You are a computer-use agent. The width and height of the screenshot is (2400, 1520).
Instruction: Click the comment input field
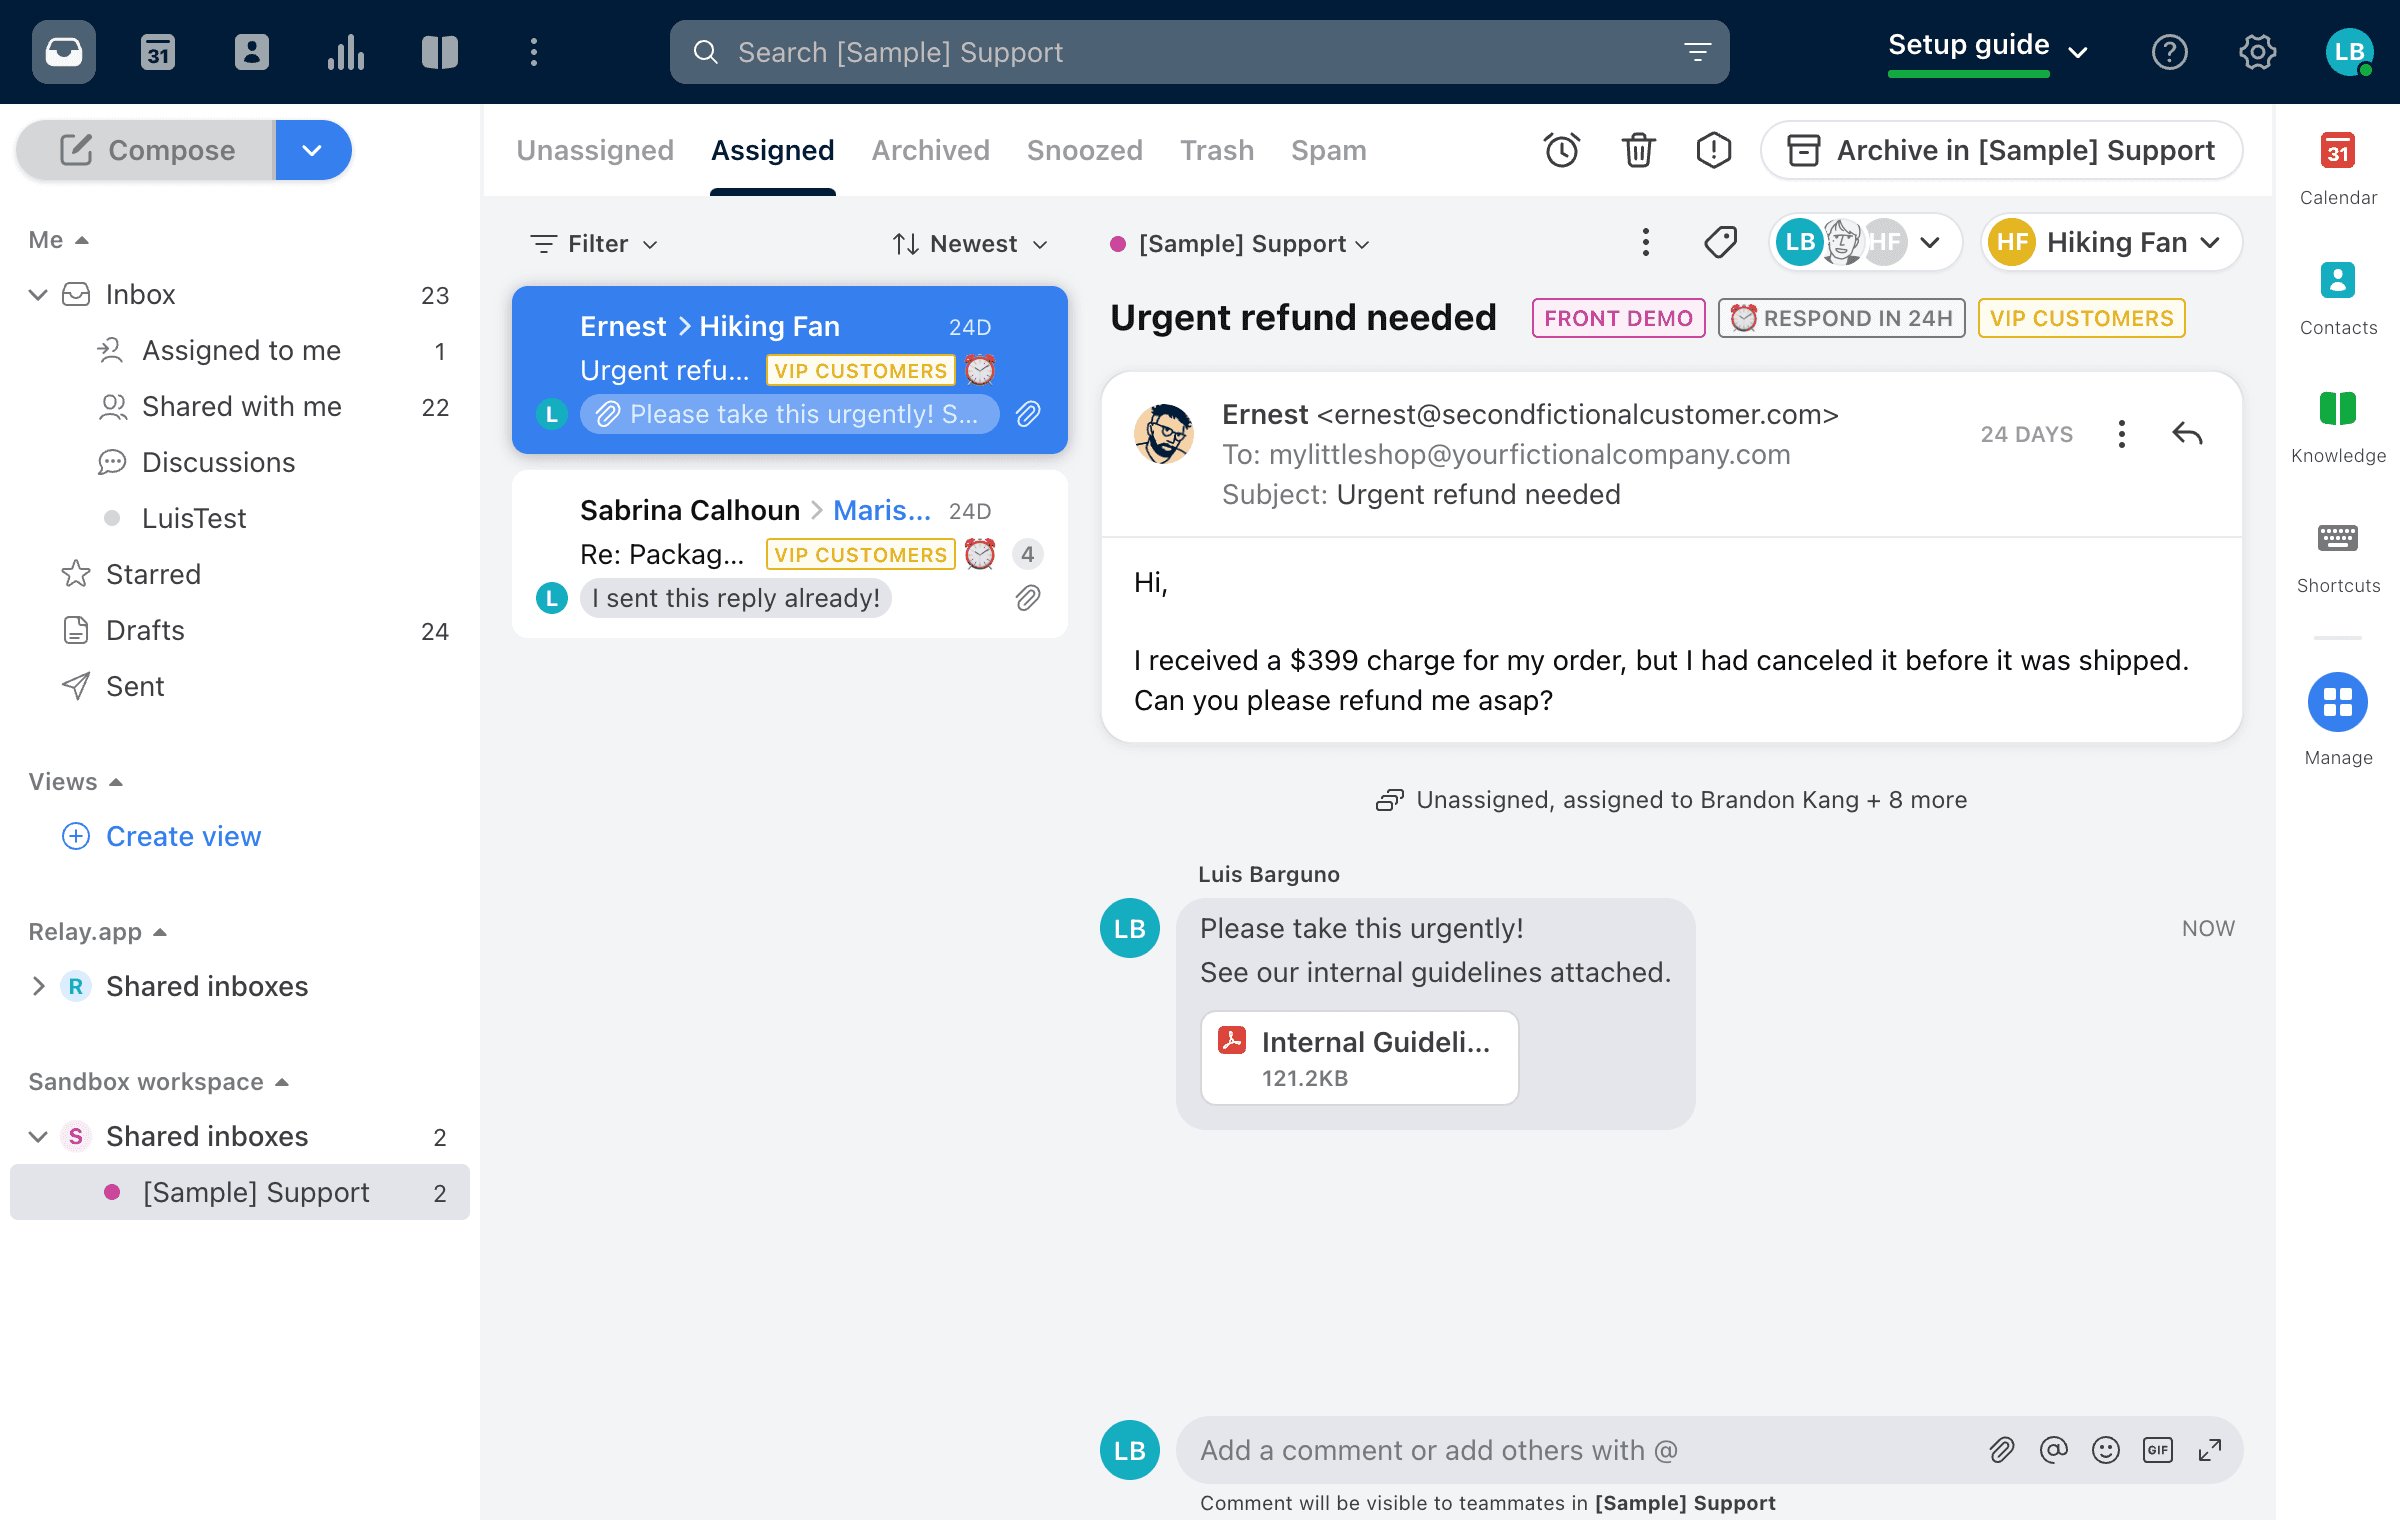[x=1500, y=1449]
